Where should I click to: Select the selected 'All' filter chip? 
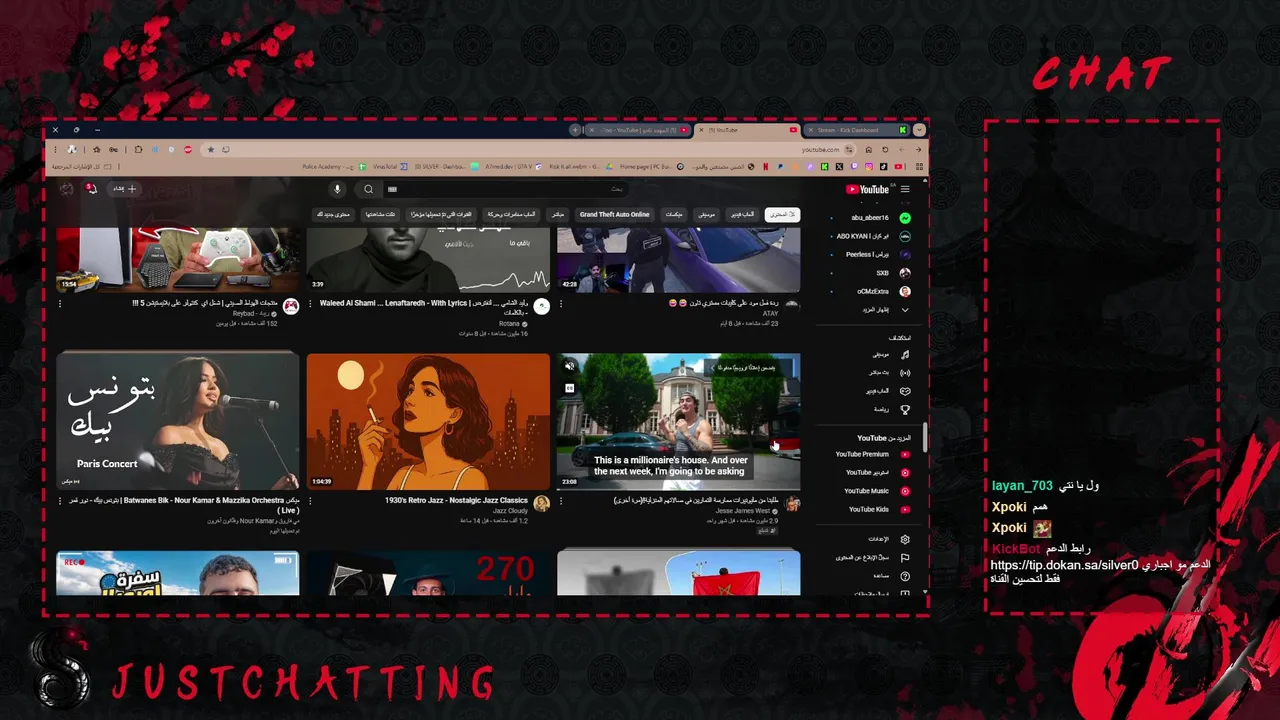pyautogui.click(x=782, y=214)
